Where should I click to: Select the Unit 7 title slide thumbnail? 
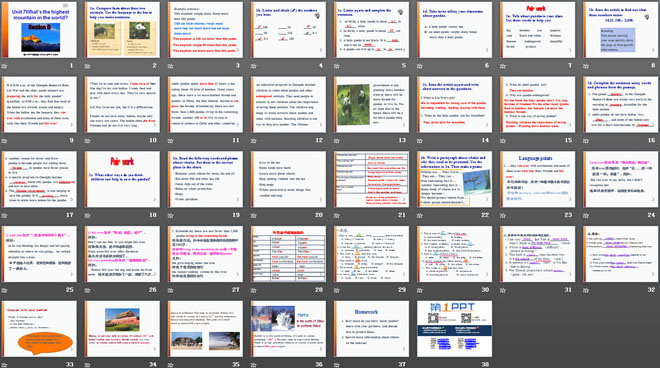[x=39, y=30]
